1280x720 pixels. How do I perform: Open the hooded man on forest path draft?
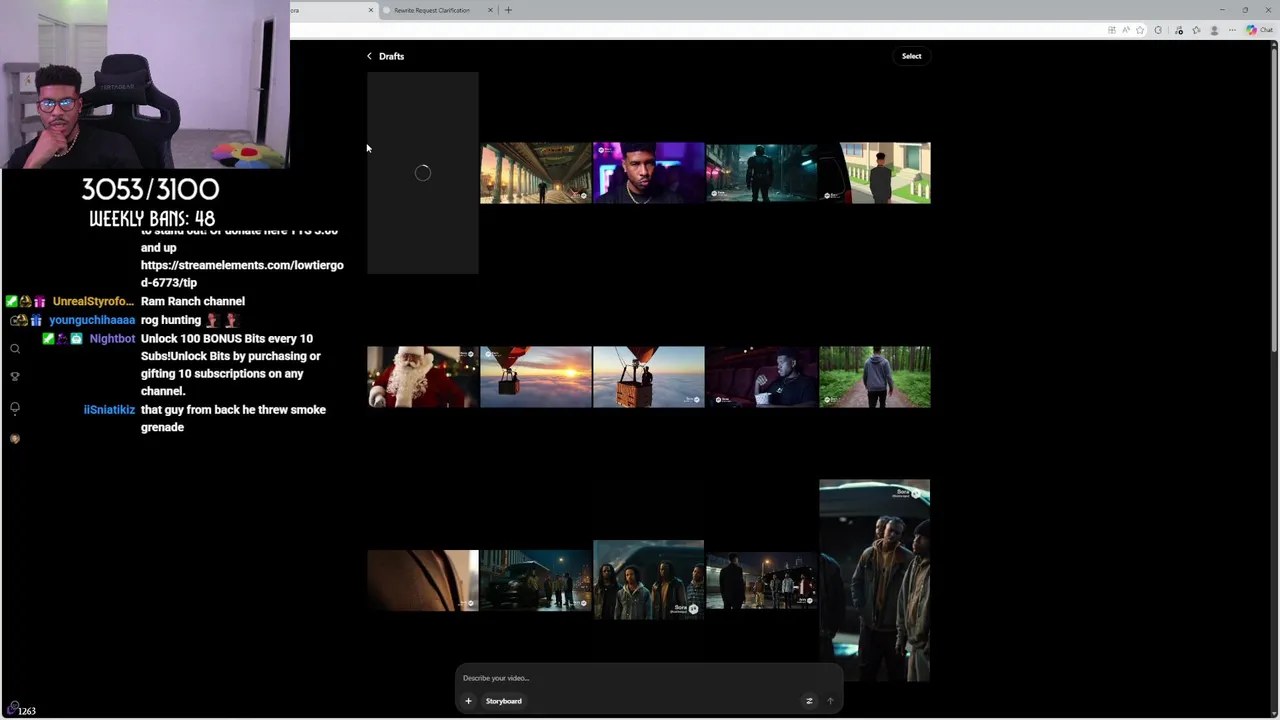tap(874, 377)
